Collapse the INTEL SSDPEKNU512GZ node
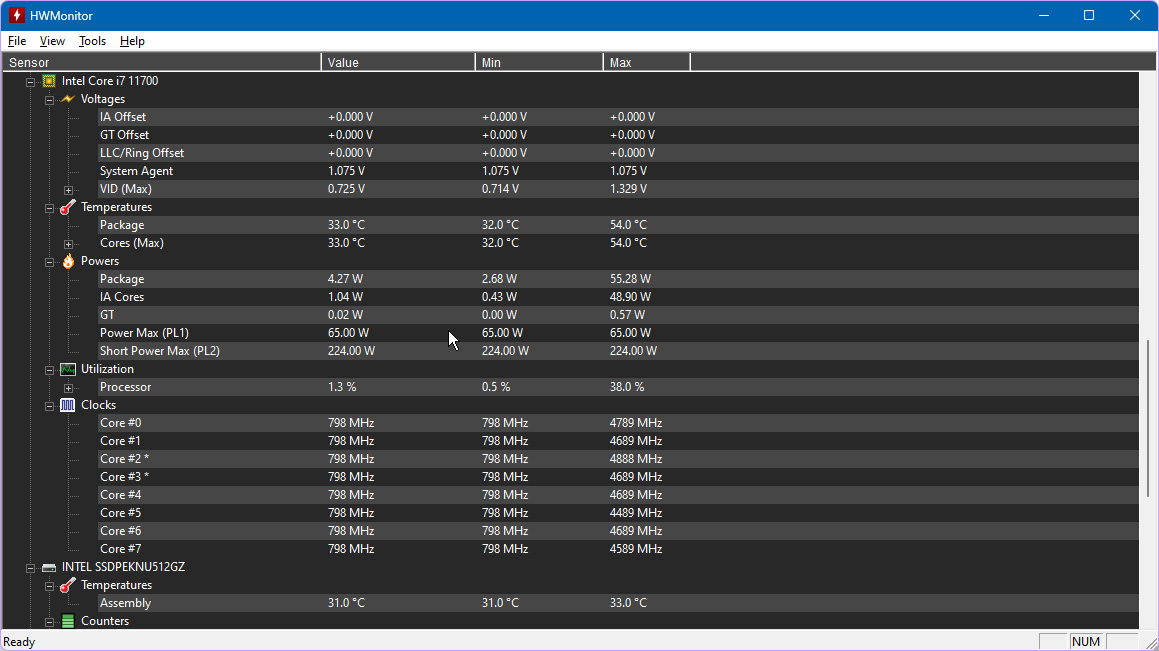1159x651 pixels. (30, 568)
